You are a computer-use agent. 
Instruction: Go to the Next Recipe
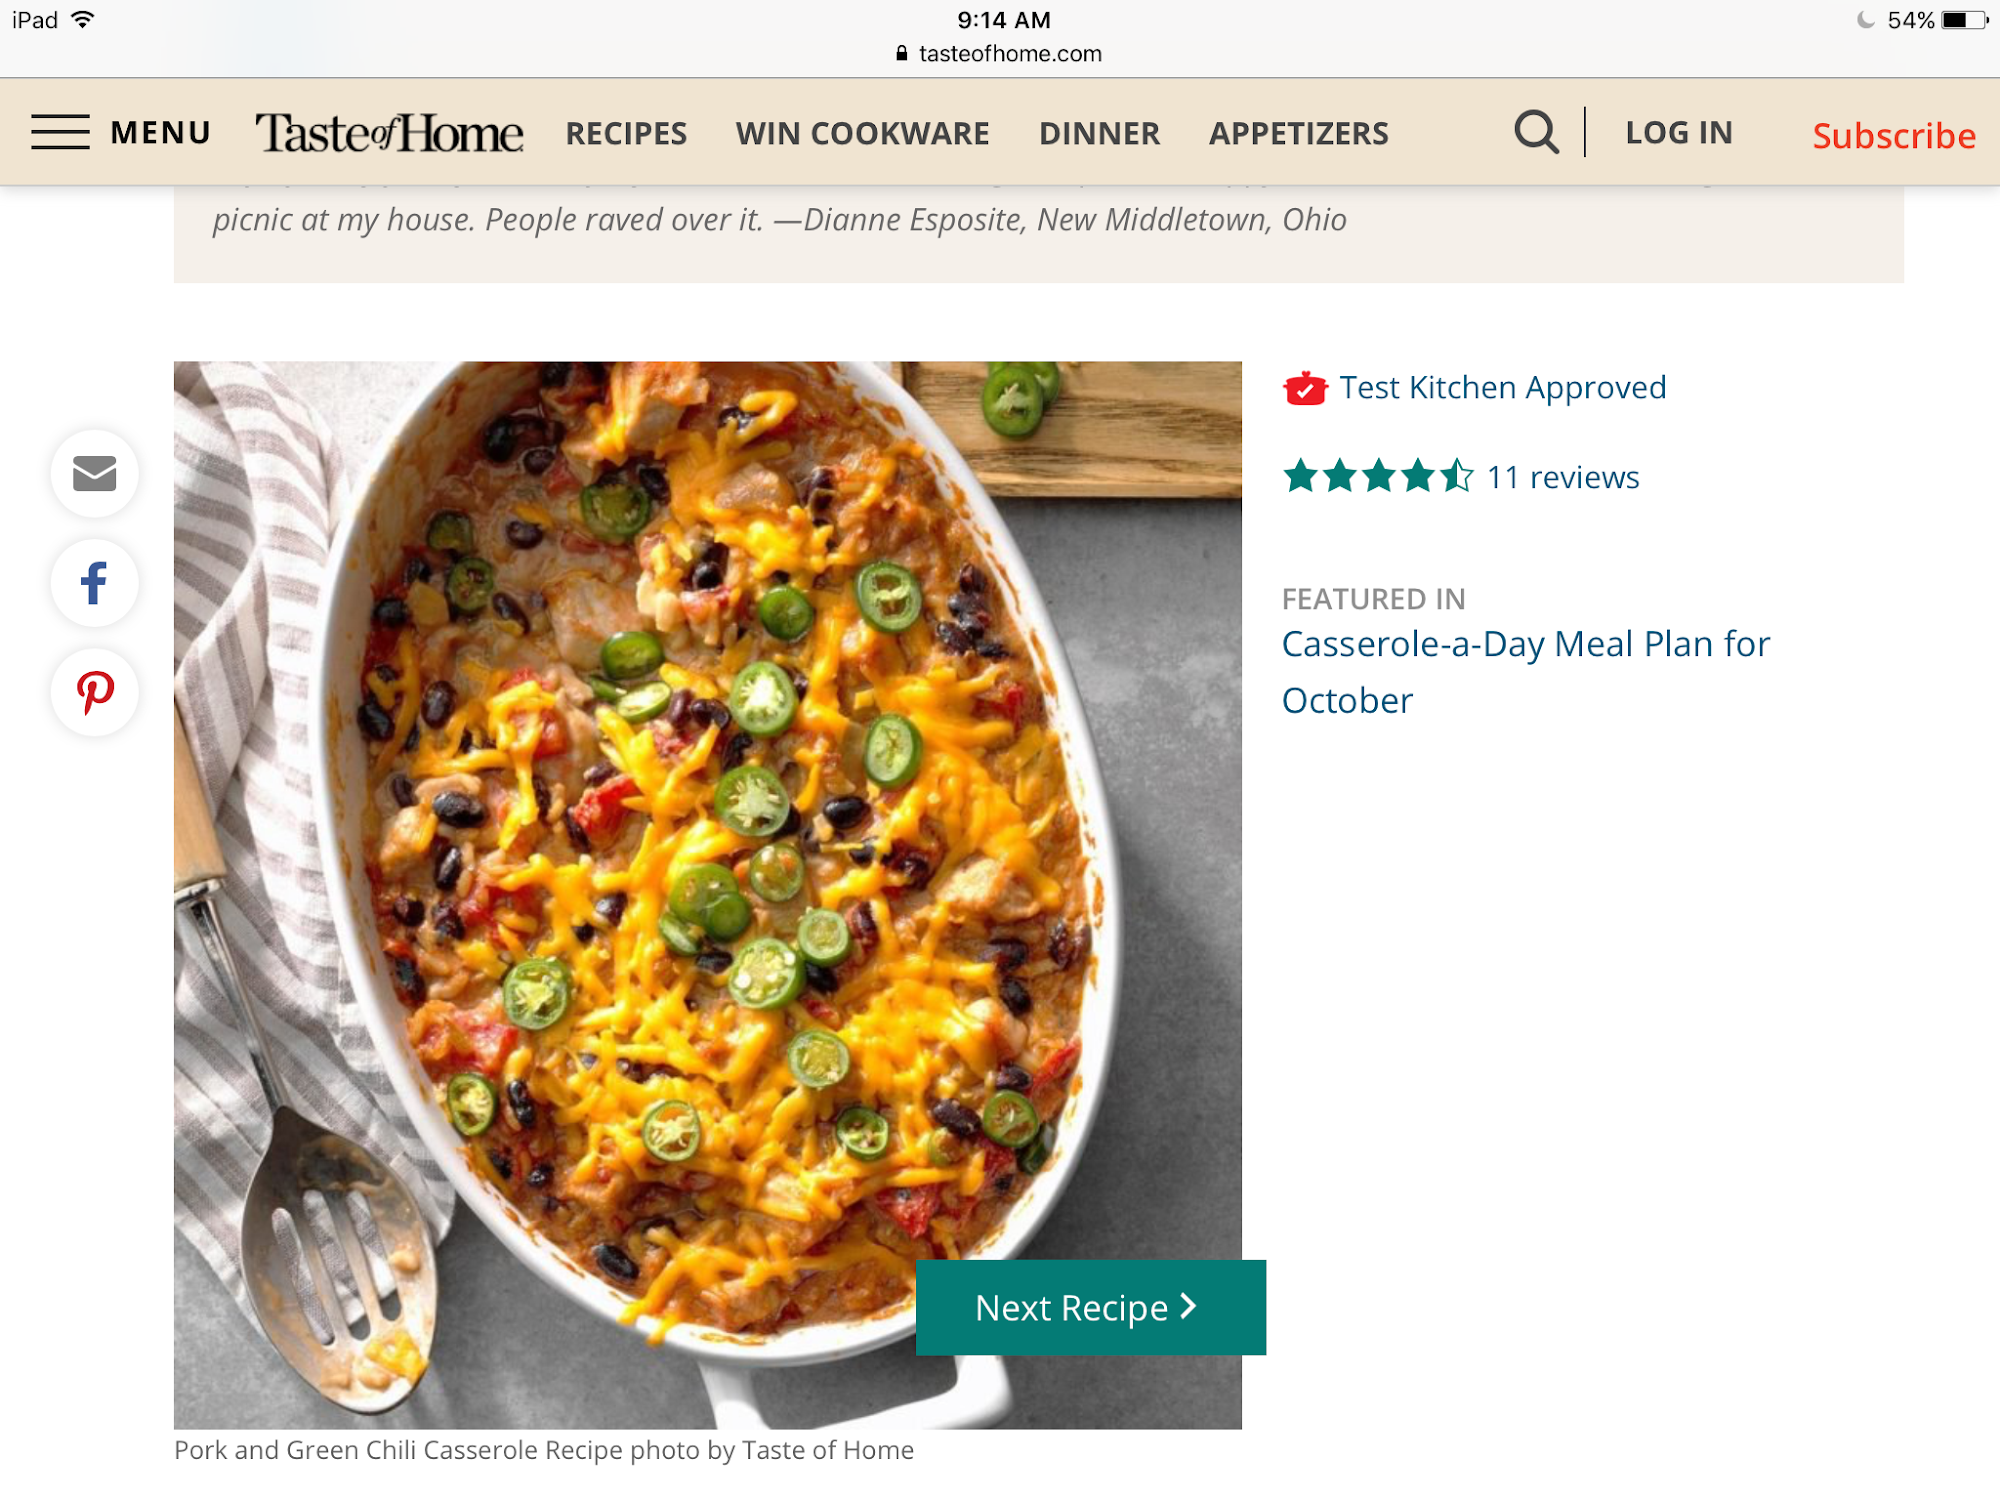tap(1091, 1307)
